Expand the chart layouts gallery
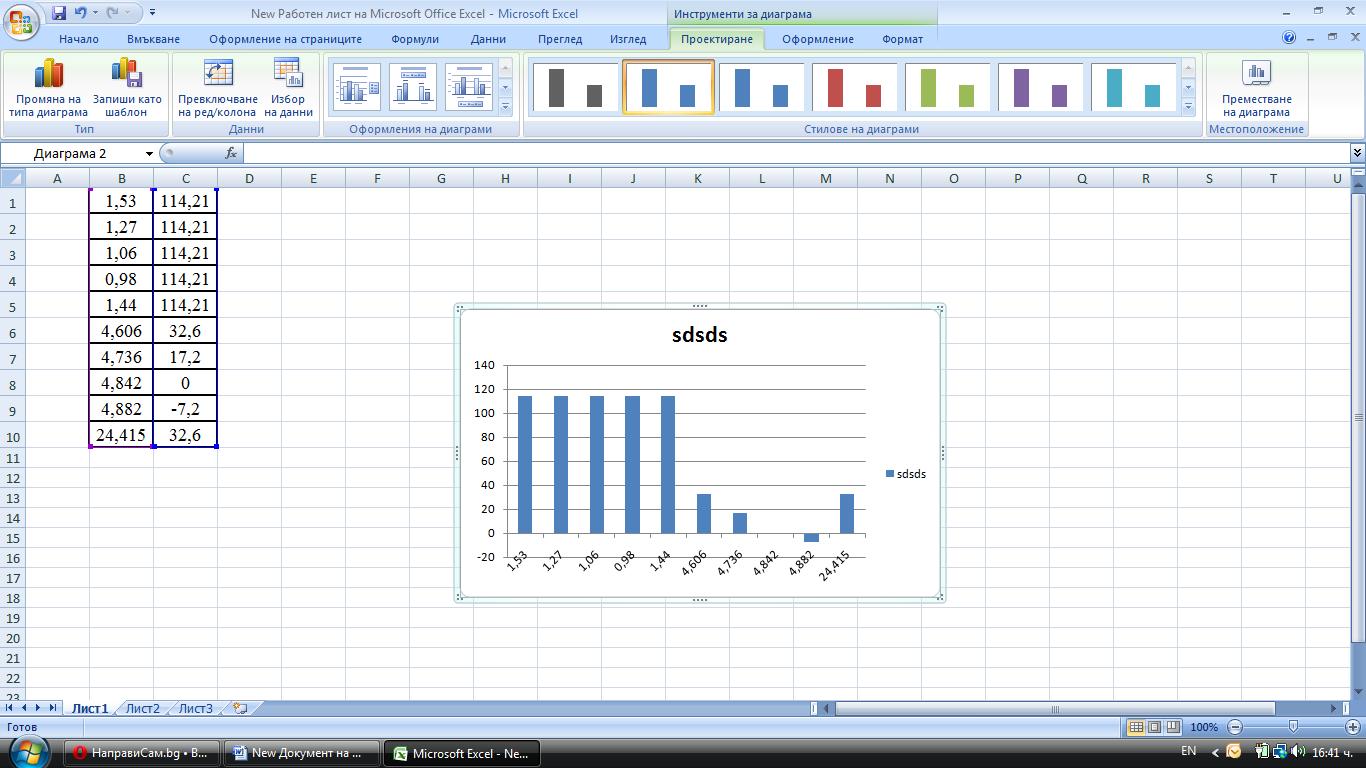1366x768 pixels. (505, 106)
